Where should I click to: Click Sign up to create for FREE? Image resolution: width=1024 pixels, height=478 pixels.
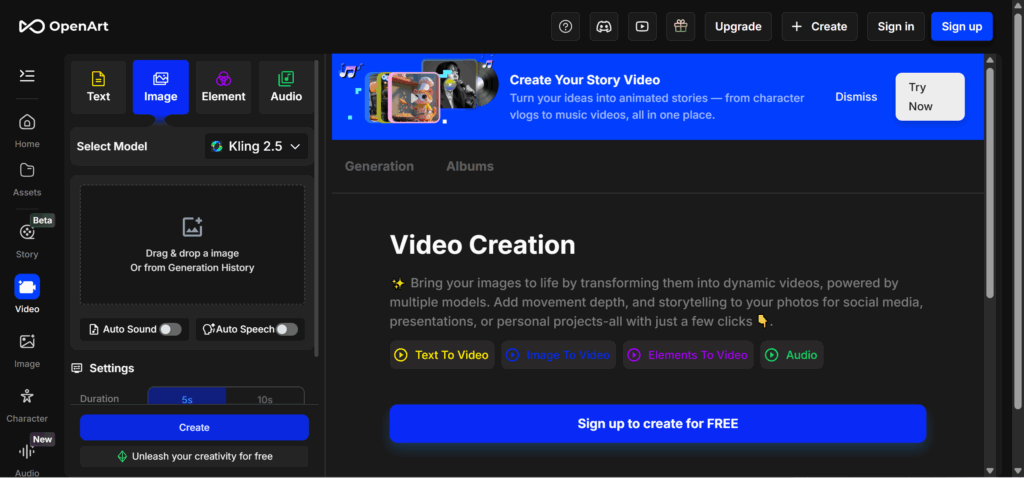pyautogui.click(x=657, y=424)
